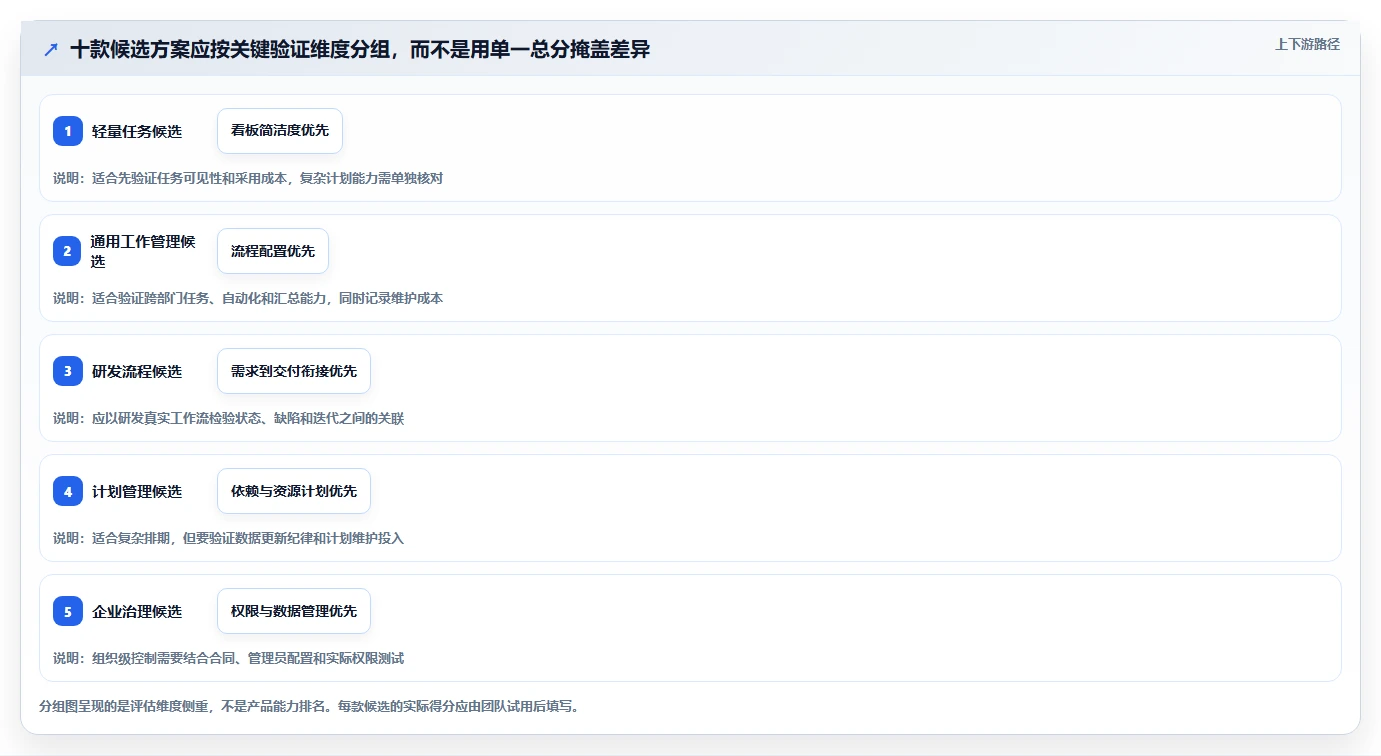
Task: Click the 依赖与资源计划优先 chip
Action: pos(294,491)
